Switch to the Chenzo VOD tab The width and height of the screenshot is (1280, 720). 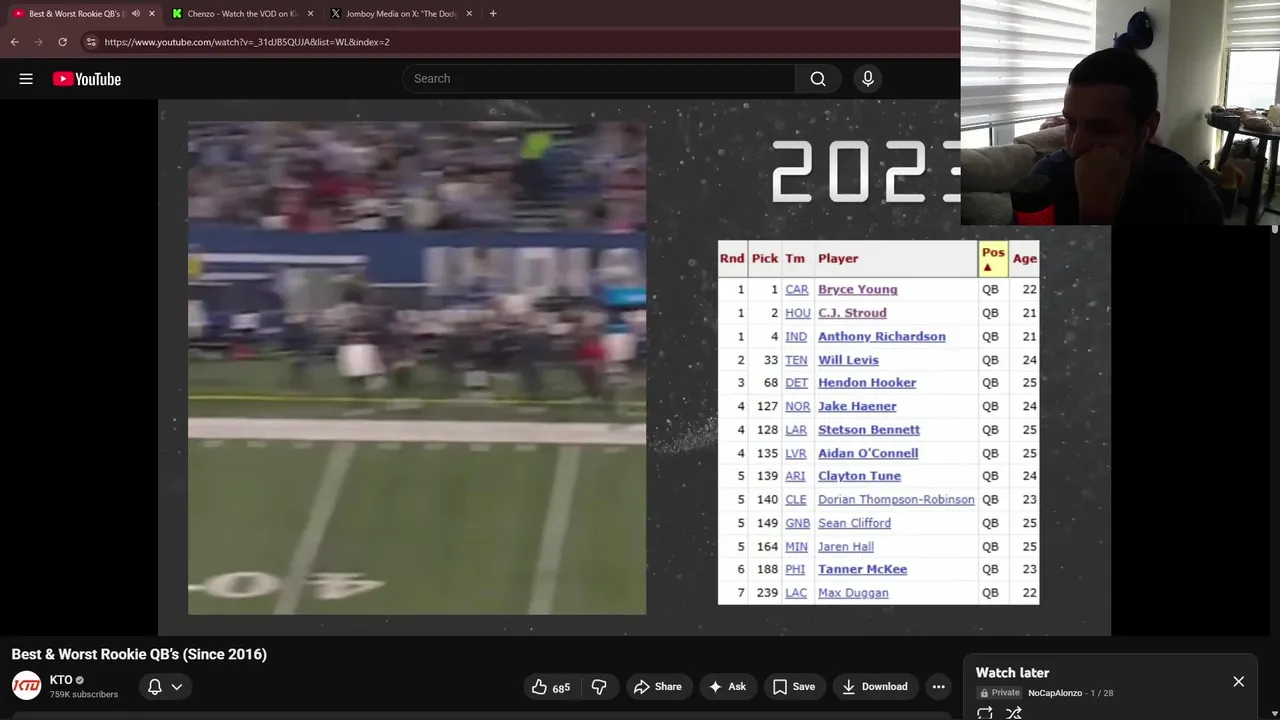click(x=242, y=14)
